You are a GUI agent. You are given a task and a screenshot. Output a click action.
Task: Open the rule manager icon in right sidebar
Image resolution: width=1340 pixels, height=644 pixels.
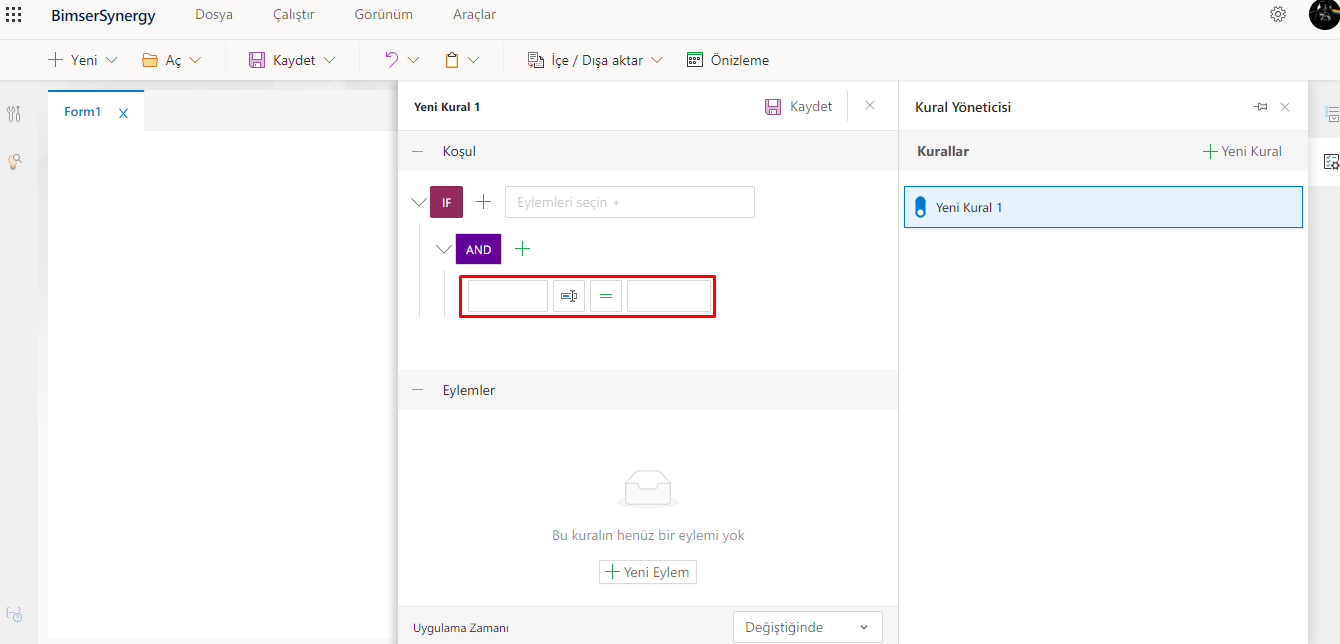[x=1331, y=162]
